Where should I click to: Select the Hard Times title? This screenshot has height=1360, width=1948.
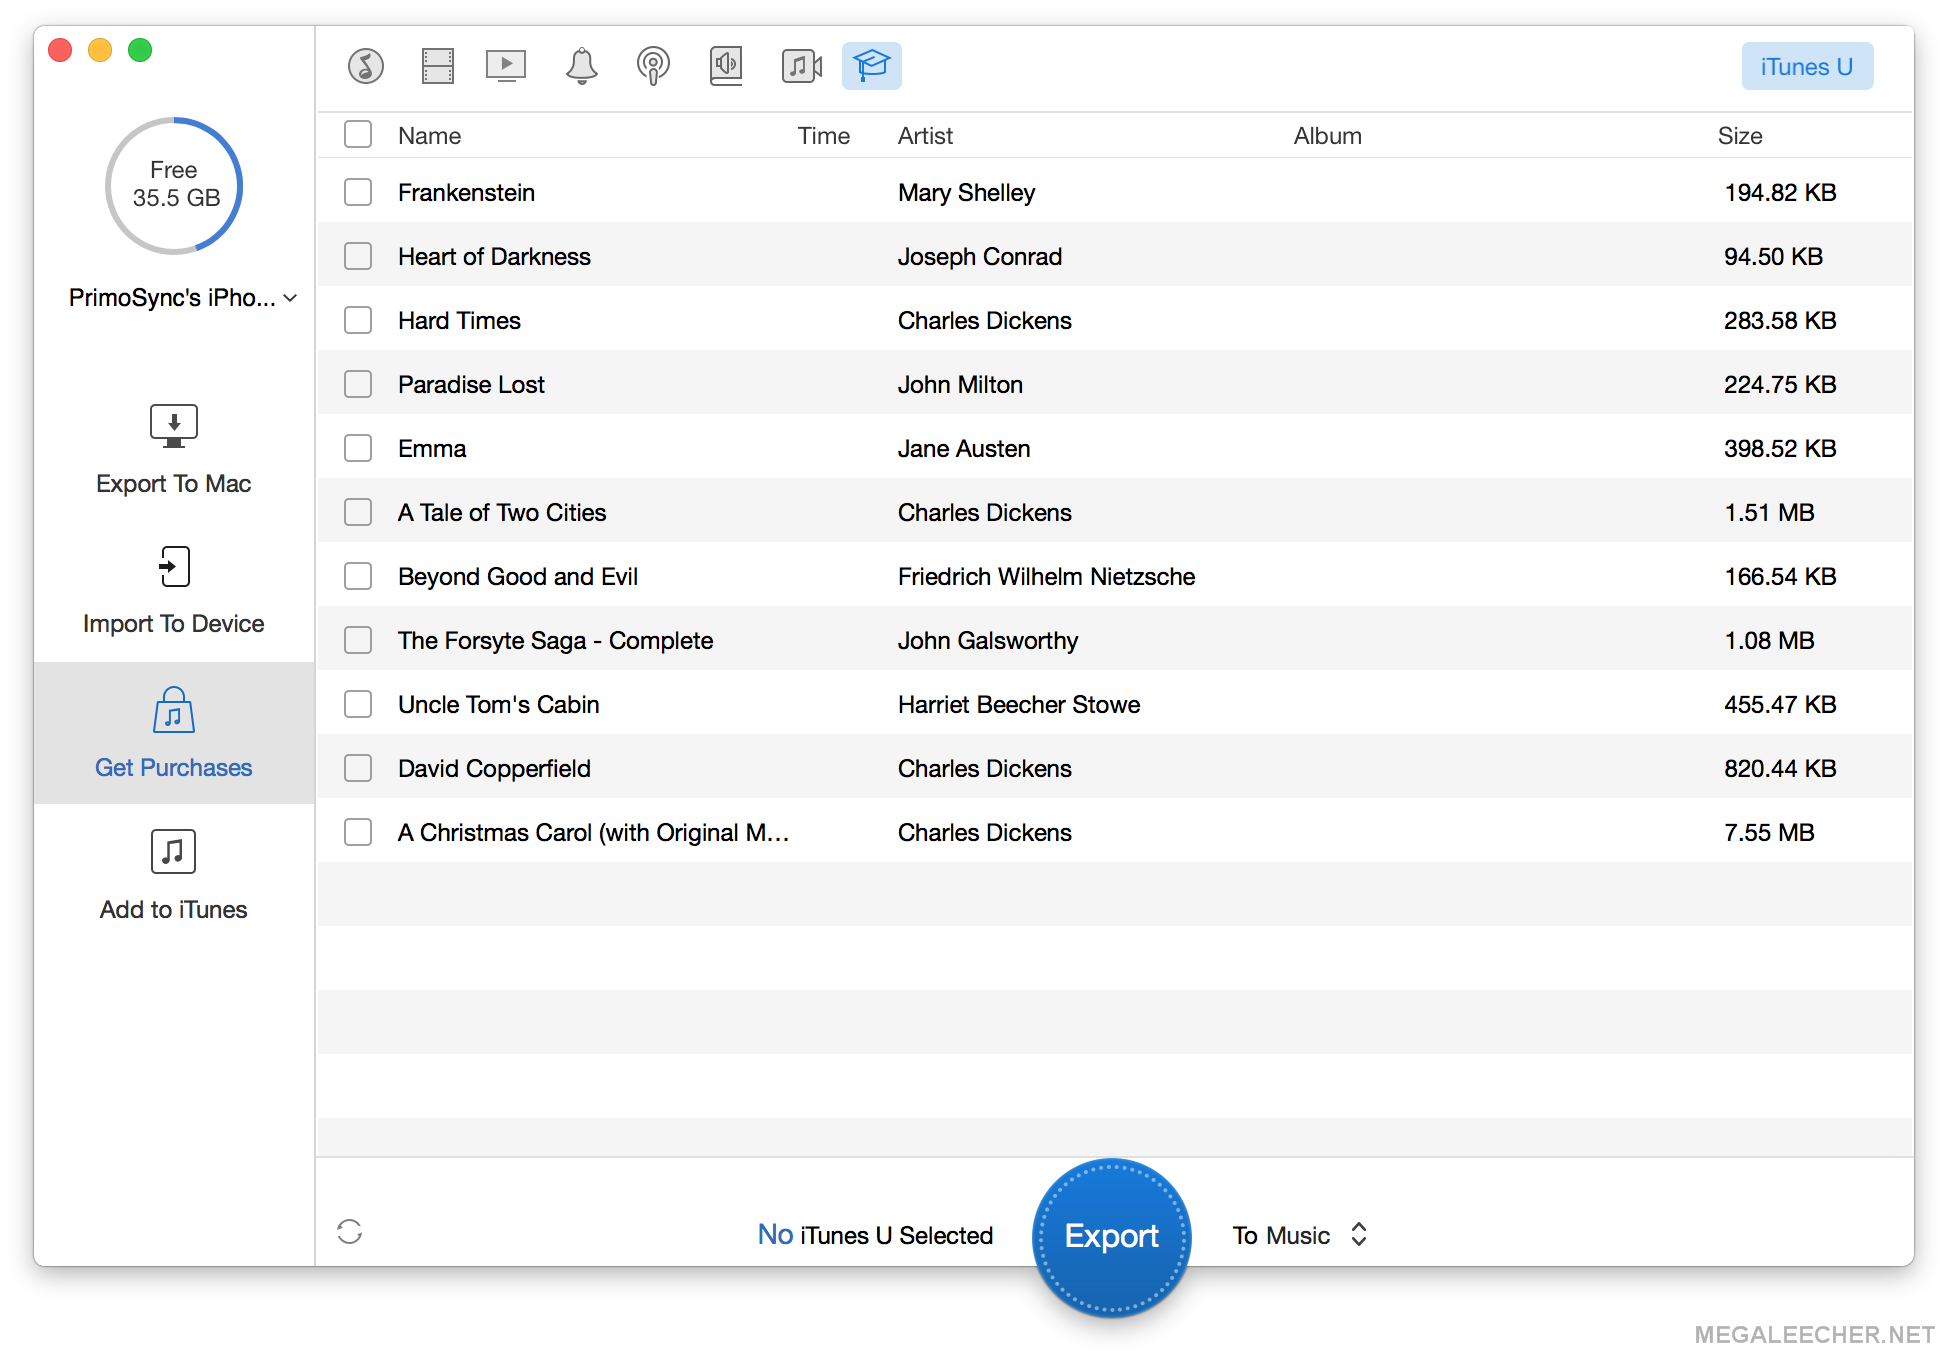[x=459, y=320]
